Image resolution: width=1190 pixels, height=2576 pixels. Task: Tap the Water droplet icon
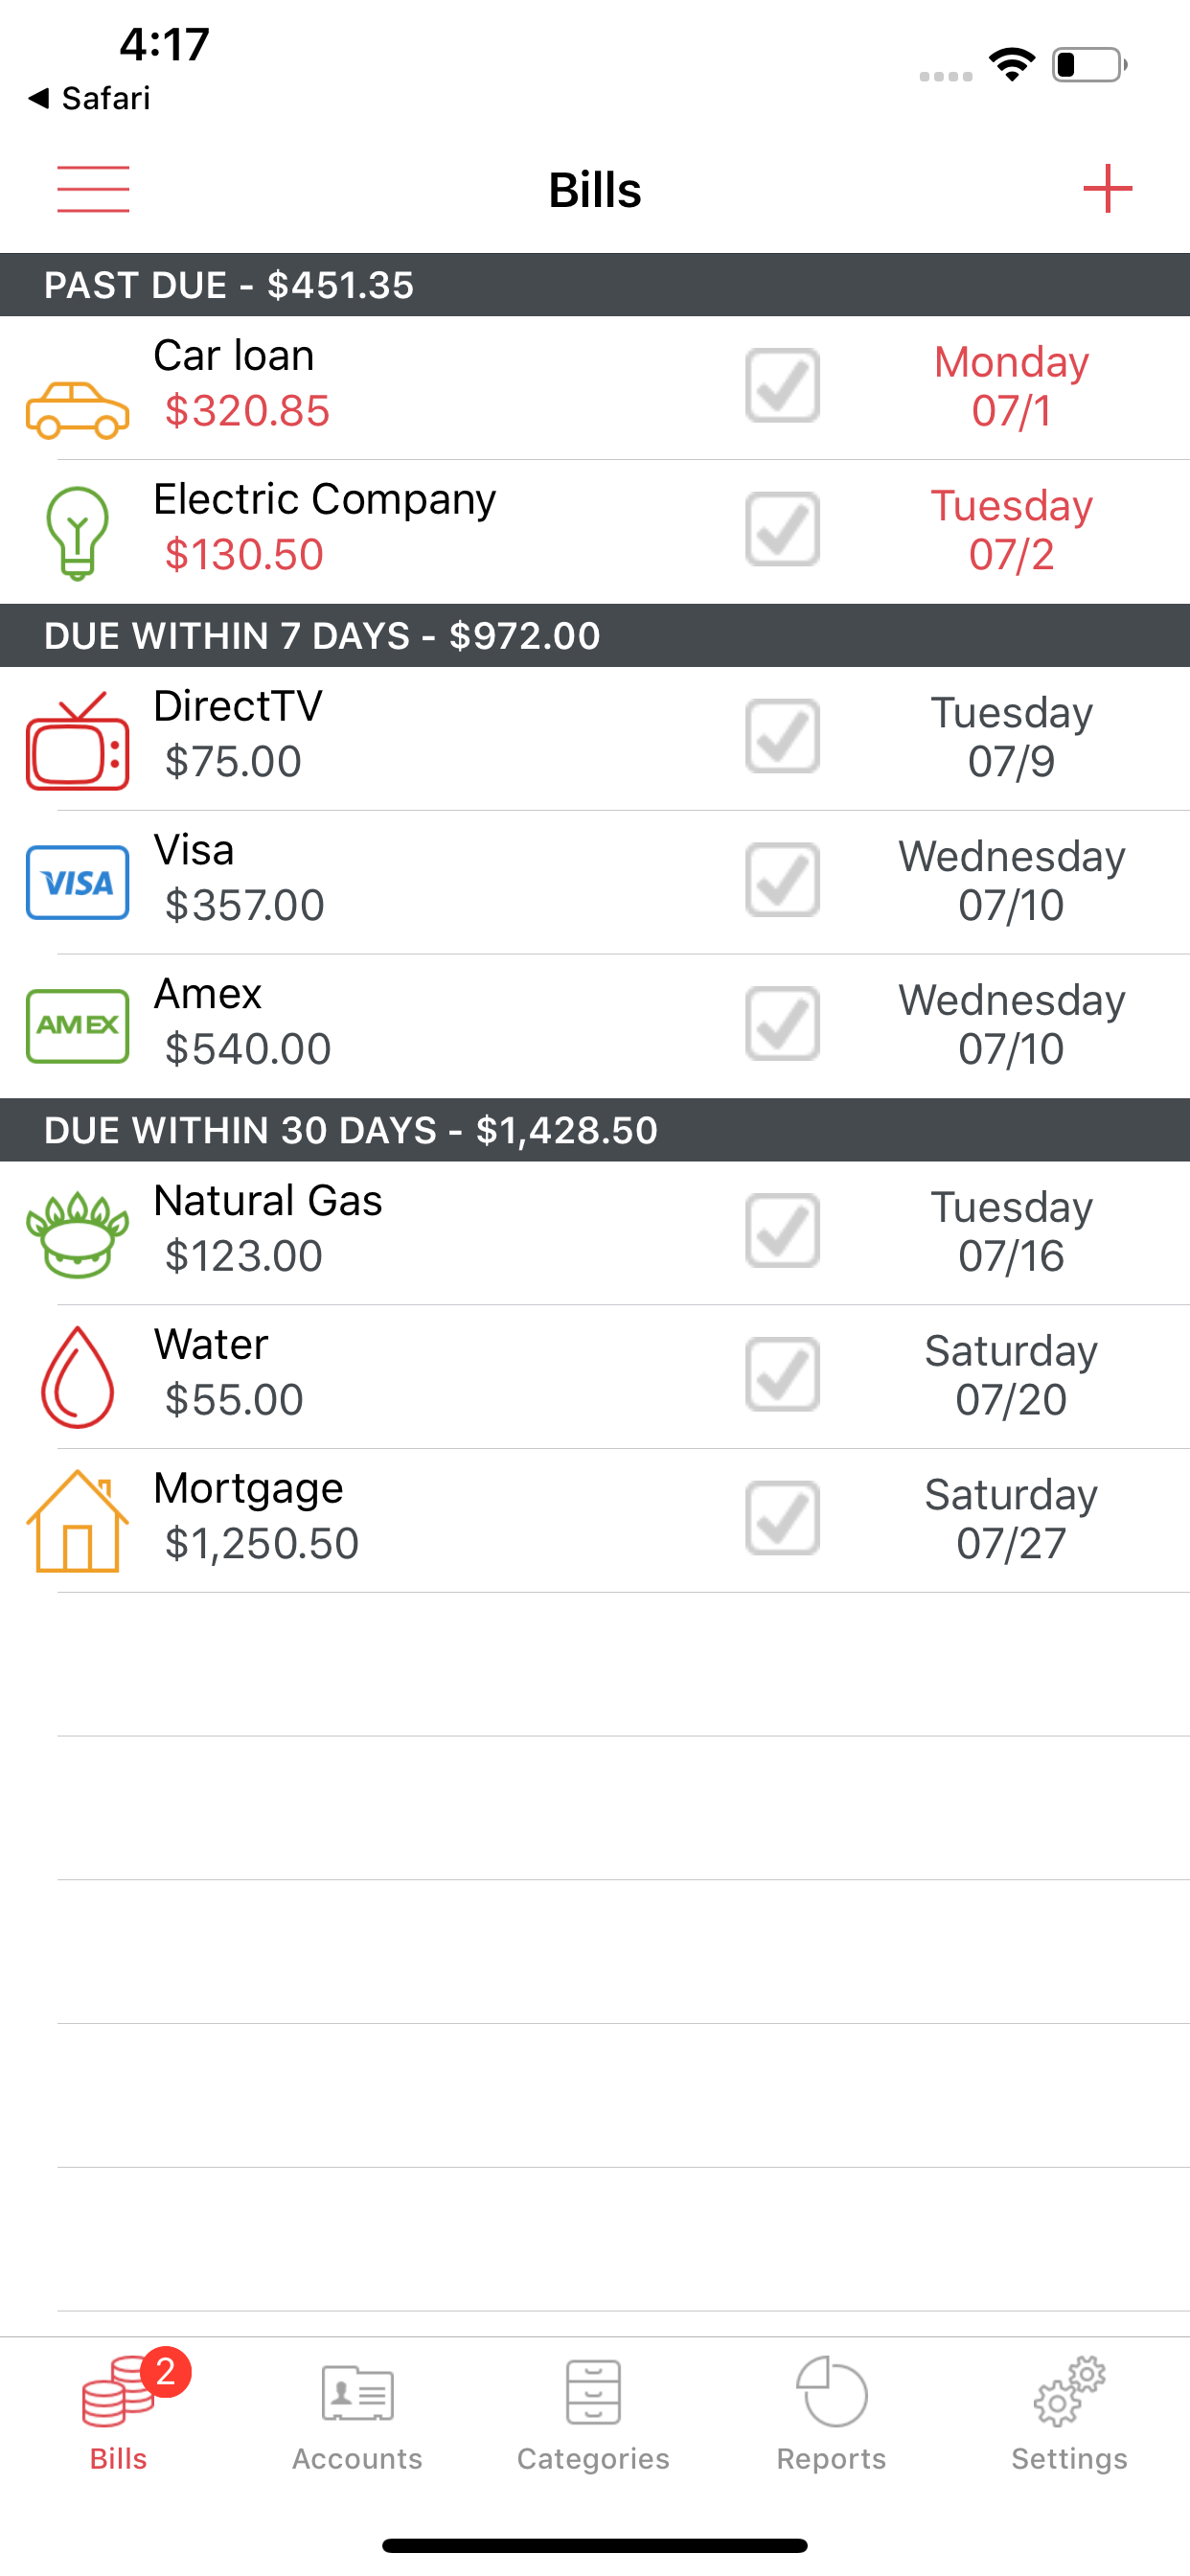point(77,1377)
